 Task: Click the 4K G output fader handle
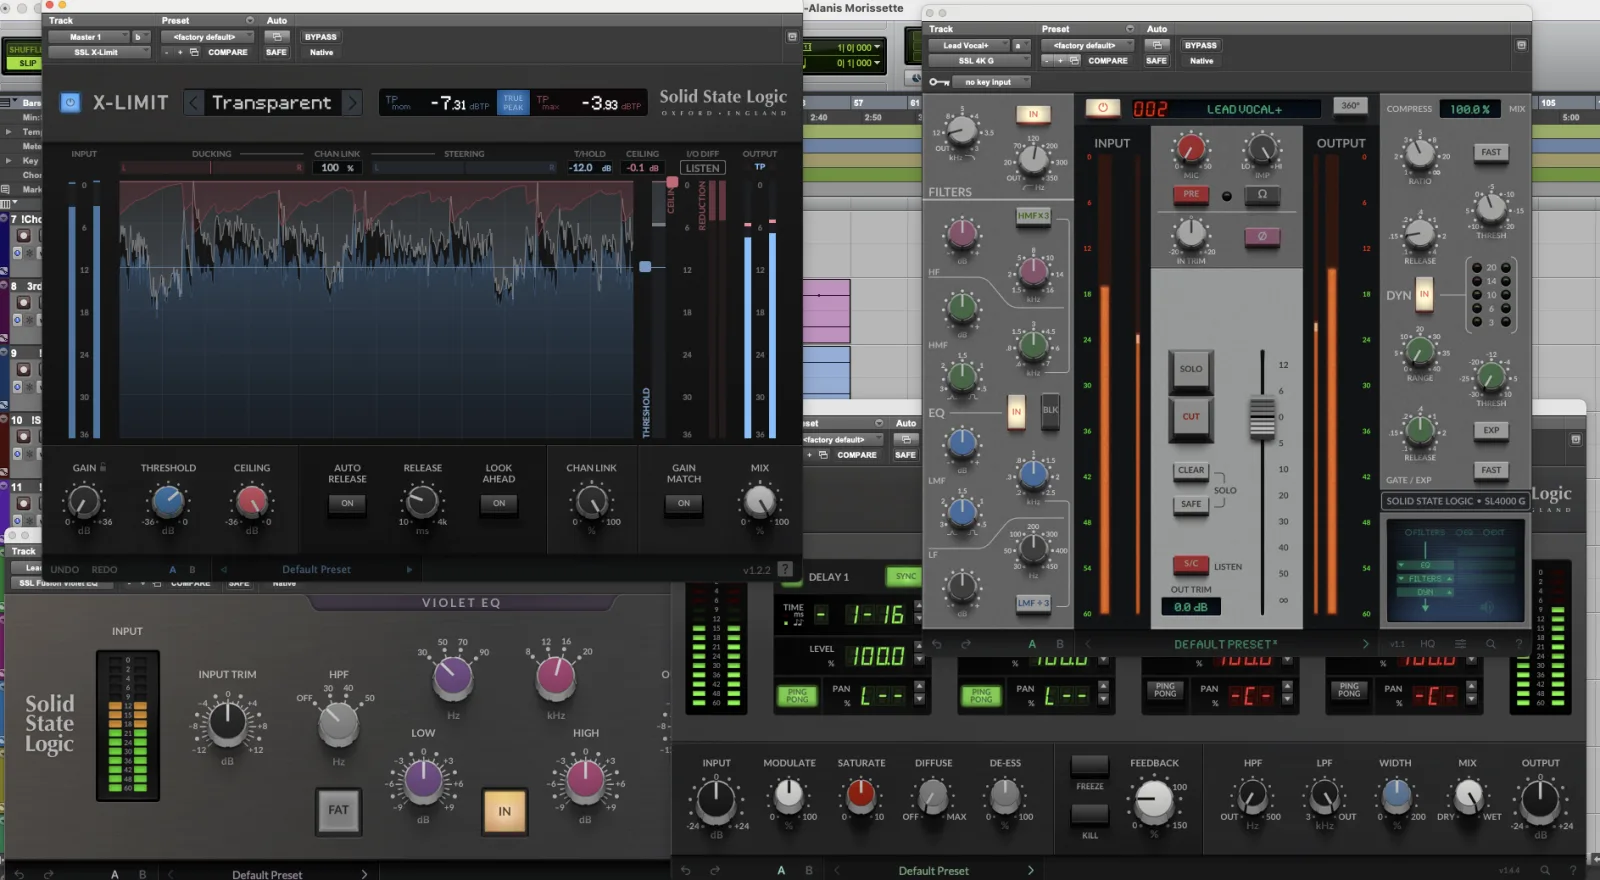pos(1262,416)
